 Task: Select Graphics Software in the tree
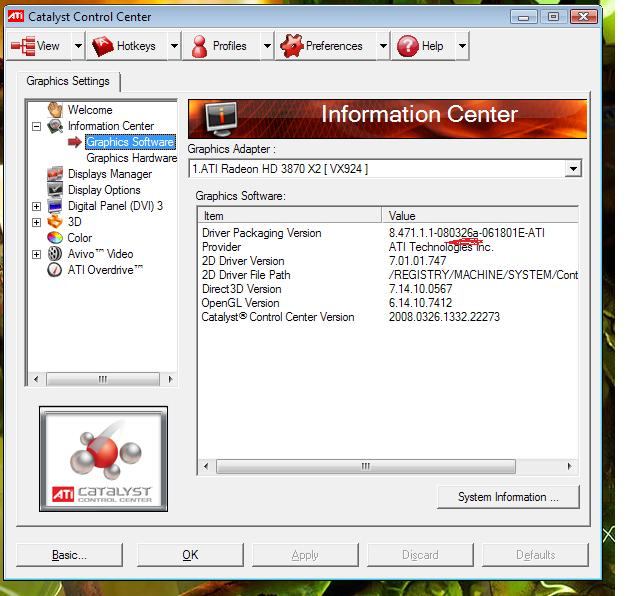tap(130, 142)
